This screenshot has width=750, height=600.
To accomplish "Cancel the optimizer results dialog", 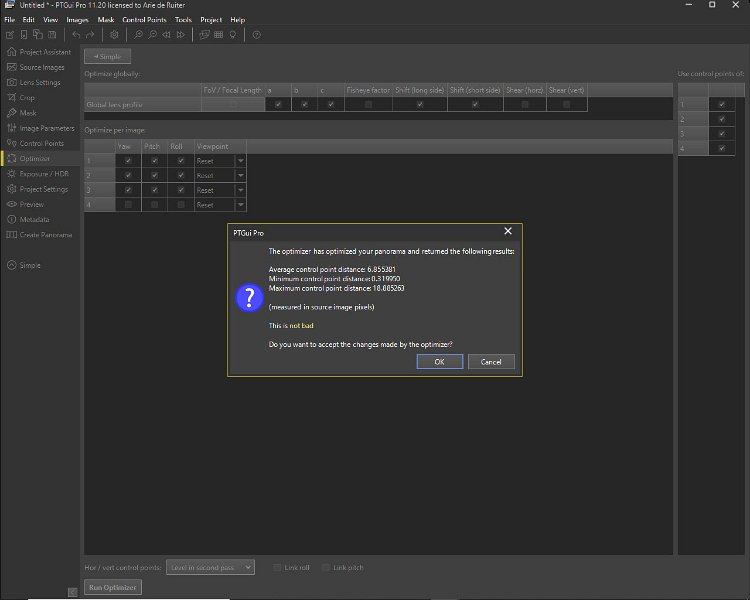I will 491,362.
